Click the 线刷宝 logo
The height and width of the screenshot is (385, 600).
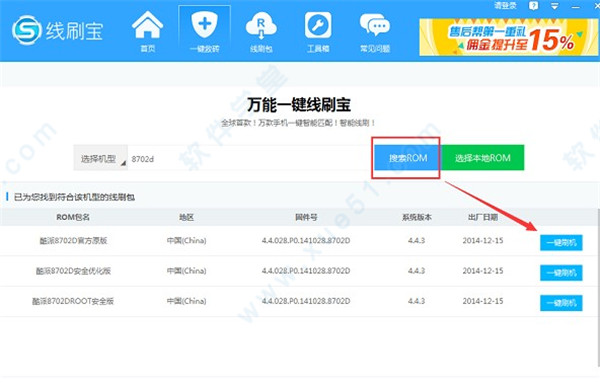(57, 30)
